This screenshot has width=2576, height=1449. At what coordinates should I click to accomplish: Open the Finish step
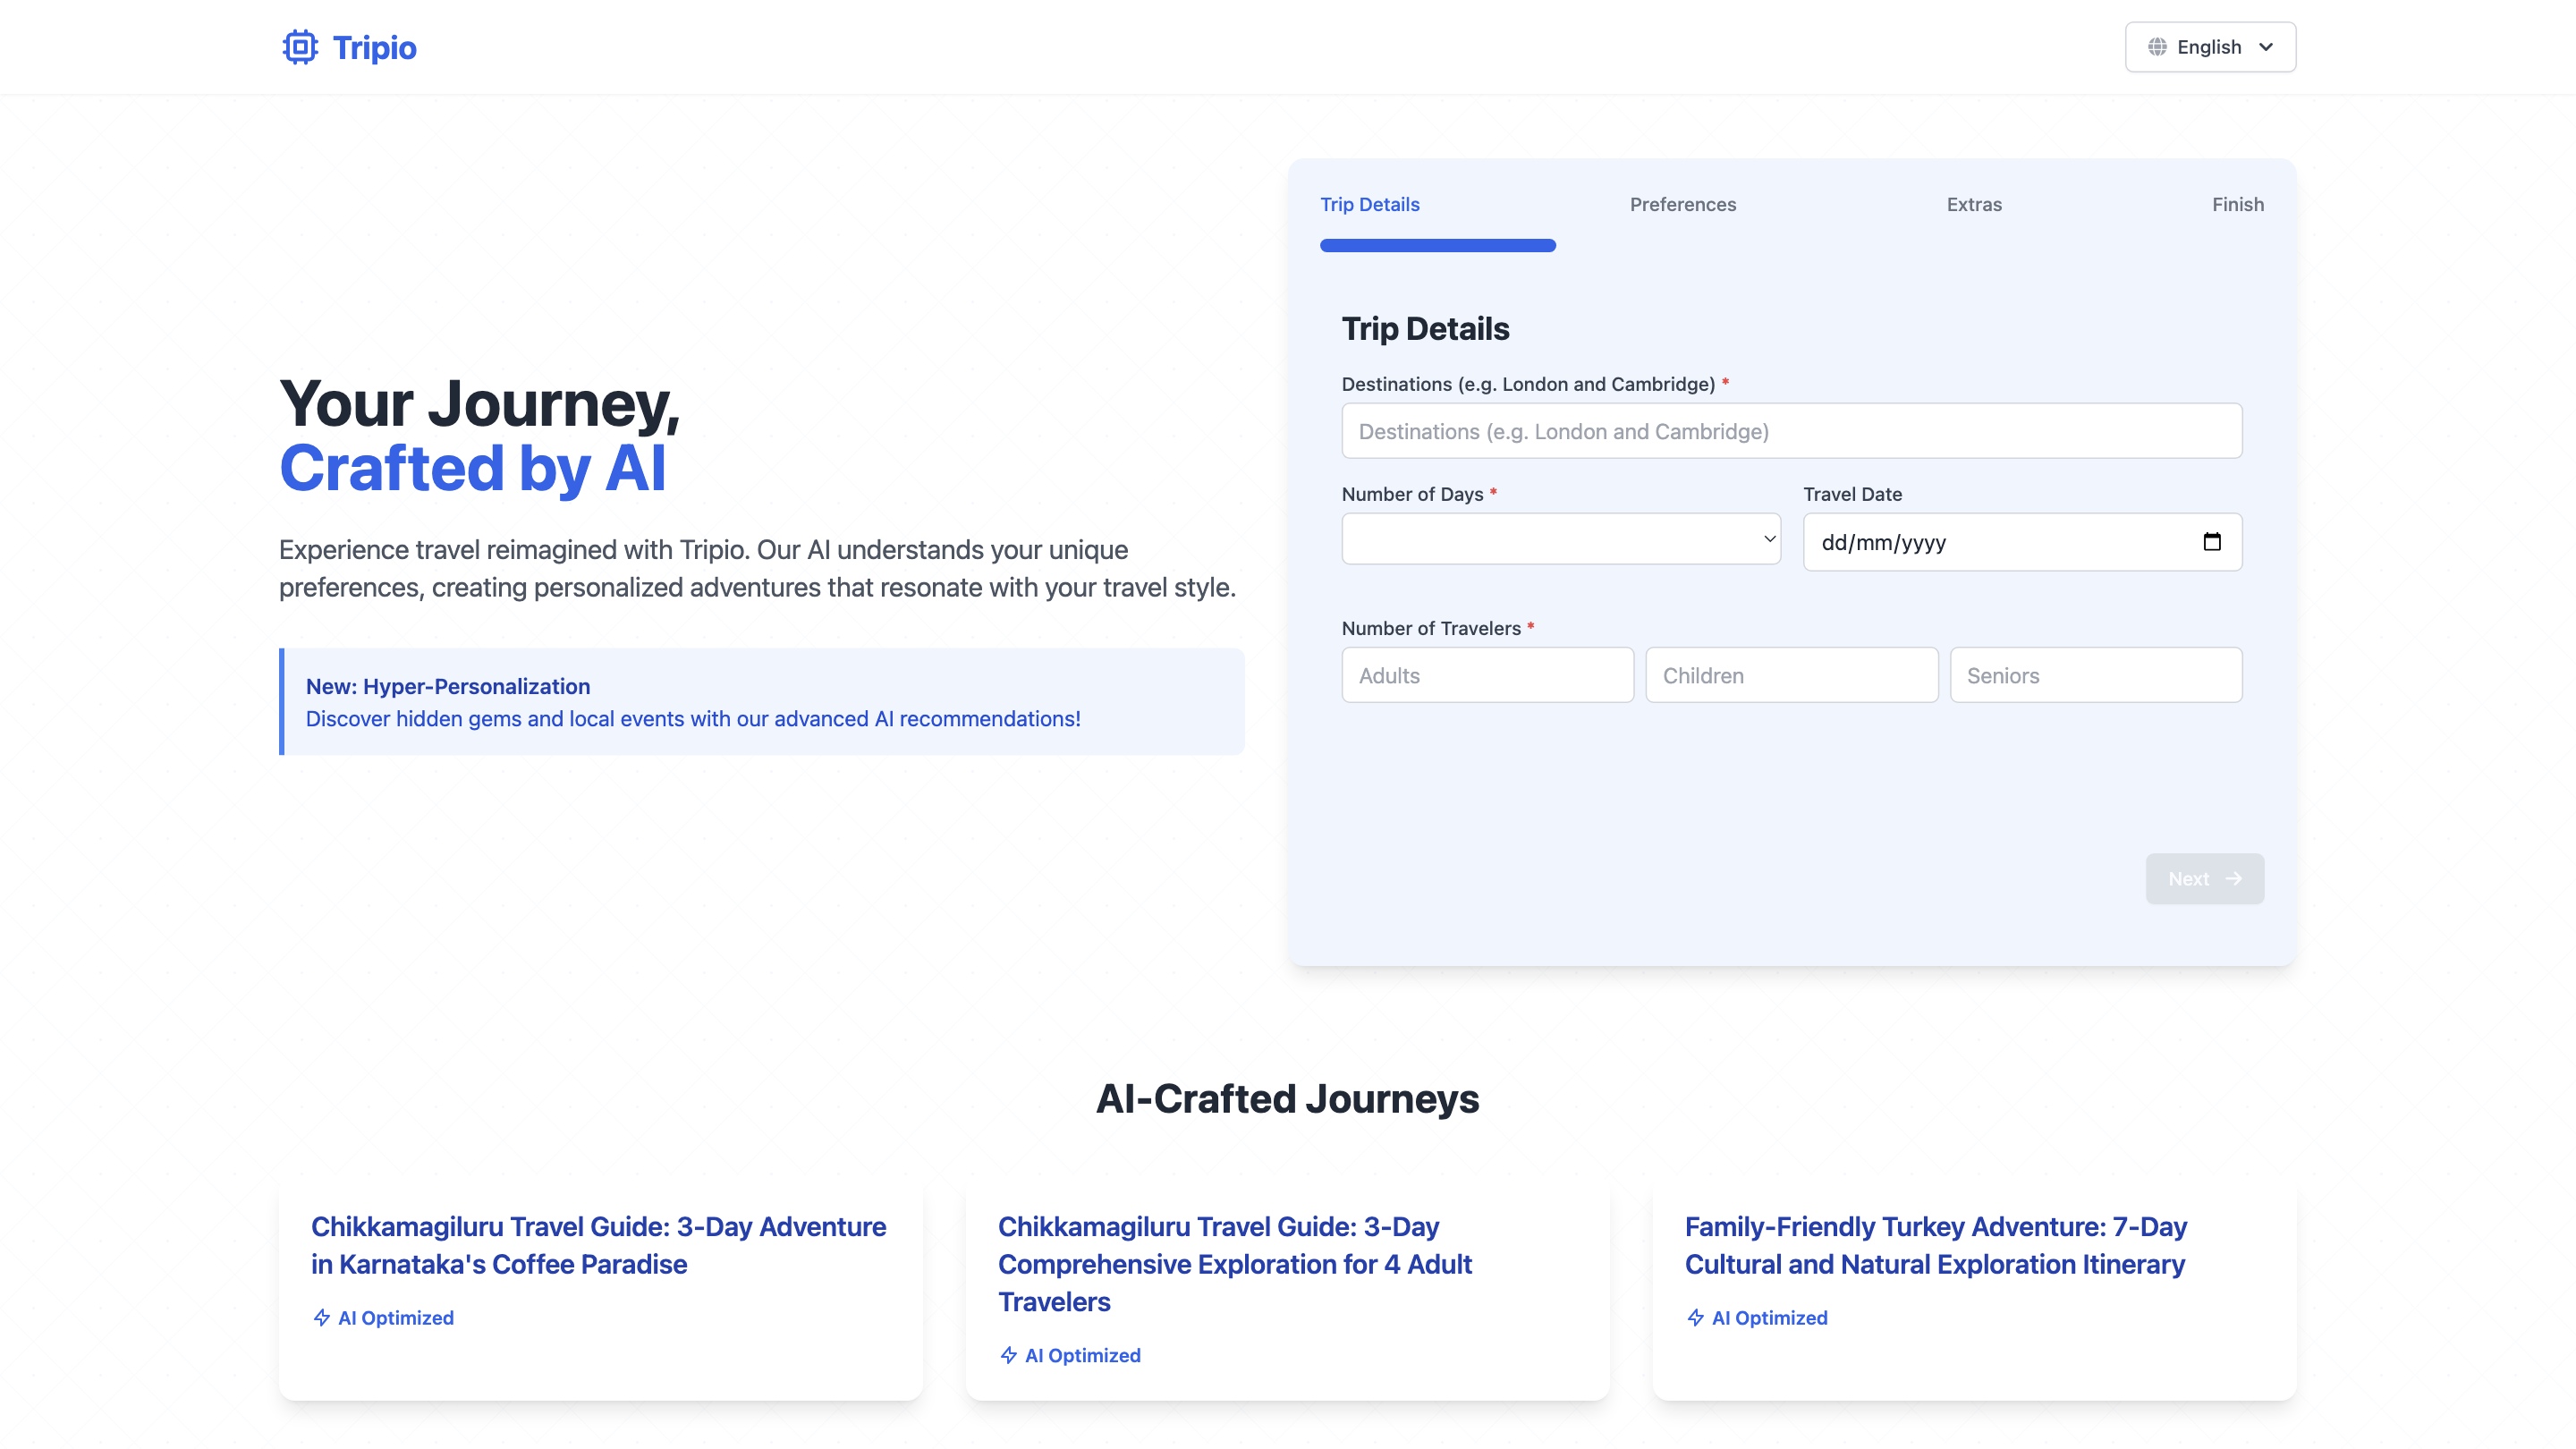point(2238,204)
